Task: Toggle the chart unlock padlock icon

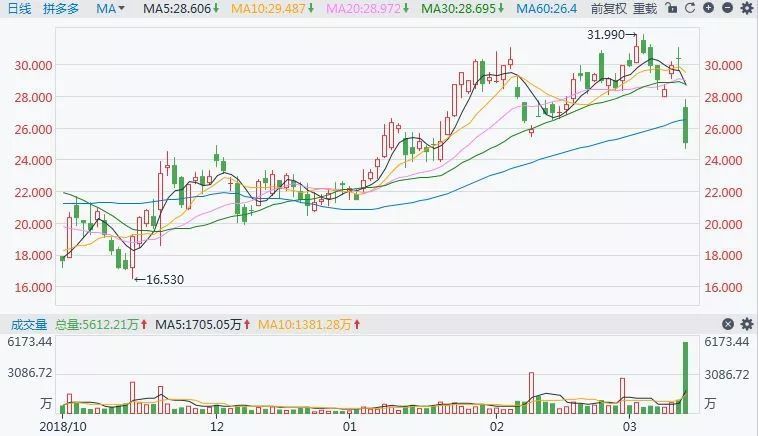Action: pyautogui.click(x=671, y=8)
